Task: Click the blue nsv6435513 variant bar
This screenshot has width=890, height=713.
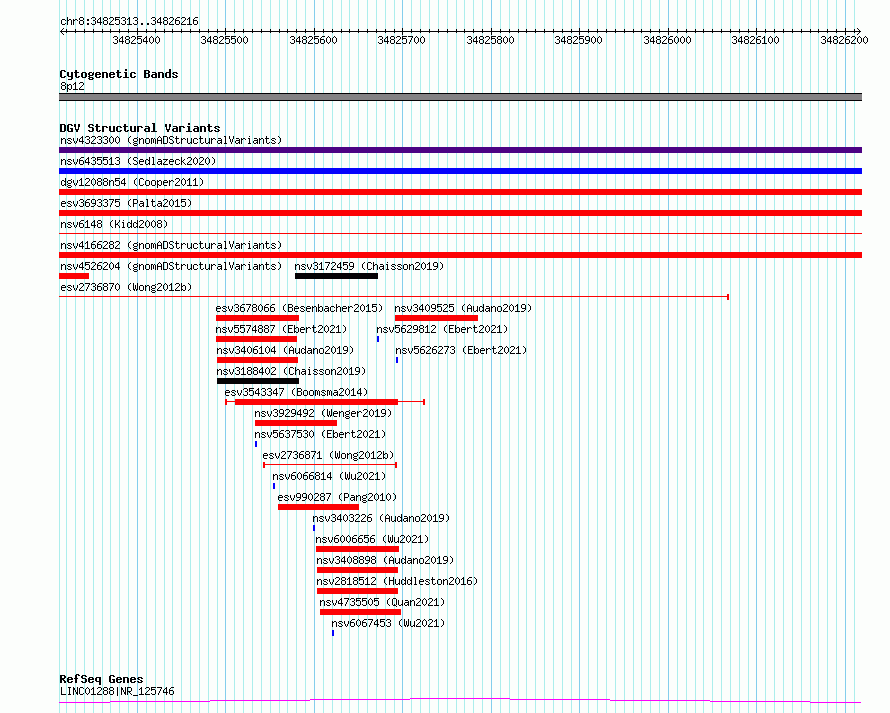Action: pyautogui.click(x=460, y=171)
